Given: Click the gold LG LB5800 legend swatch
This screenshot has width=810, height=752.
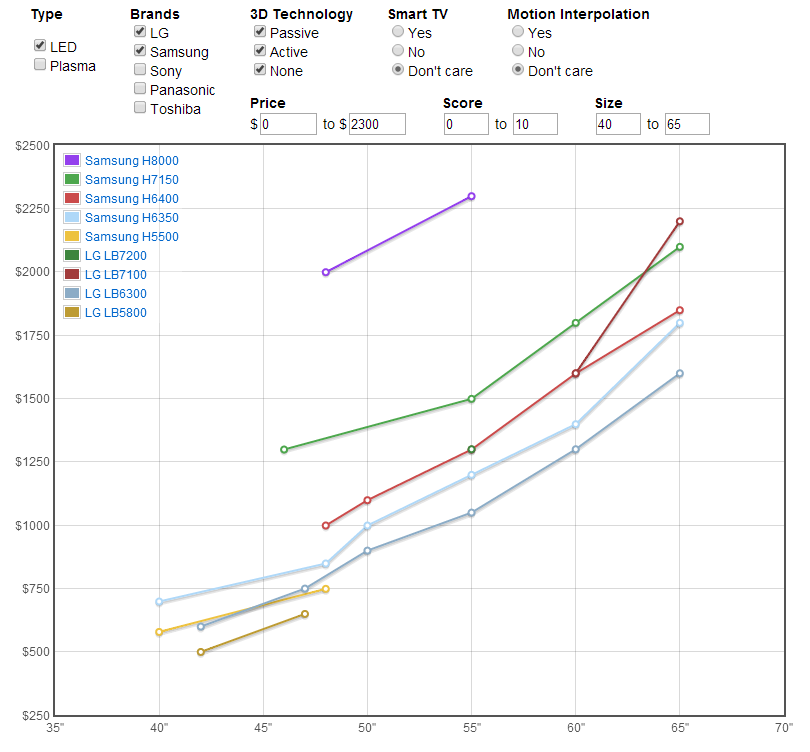Looking at the screenshot, I should [x=72, y=312].
